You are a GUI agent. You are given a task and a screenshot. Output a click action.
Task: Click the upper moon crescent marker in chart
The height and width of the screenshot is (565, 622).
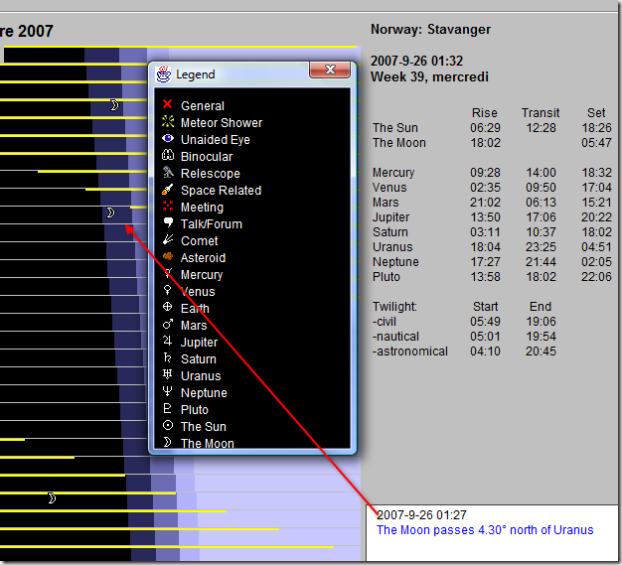[x=114, y=104]
